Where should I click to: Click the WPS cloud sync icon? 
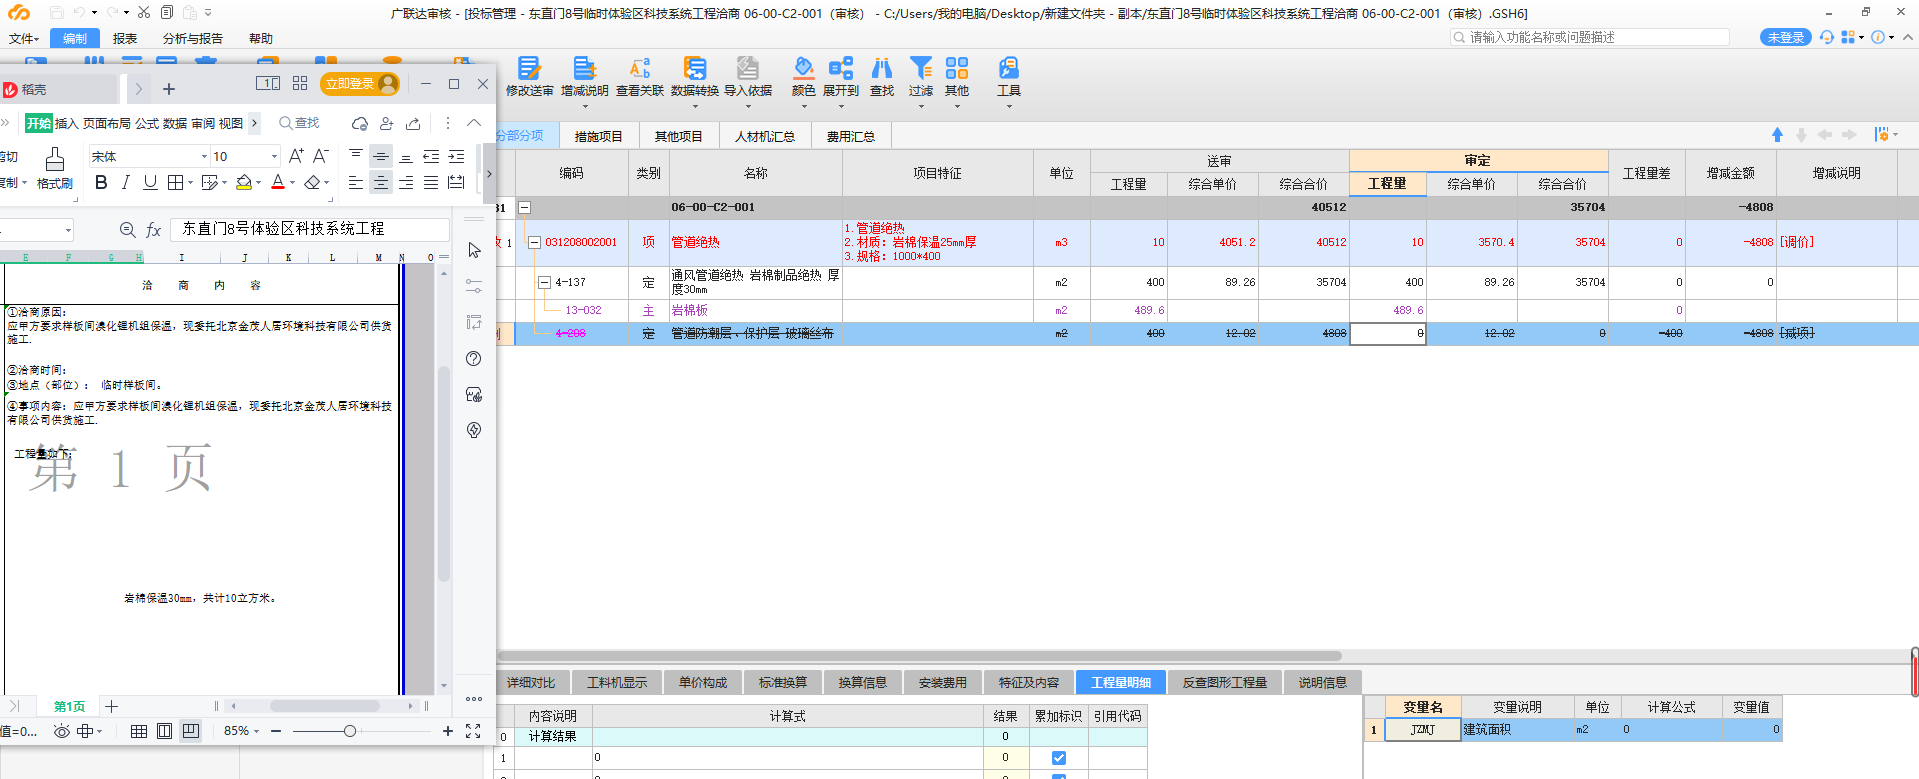360,123
